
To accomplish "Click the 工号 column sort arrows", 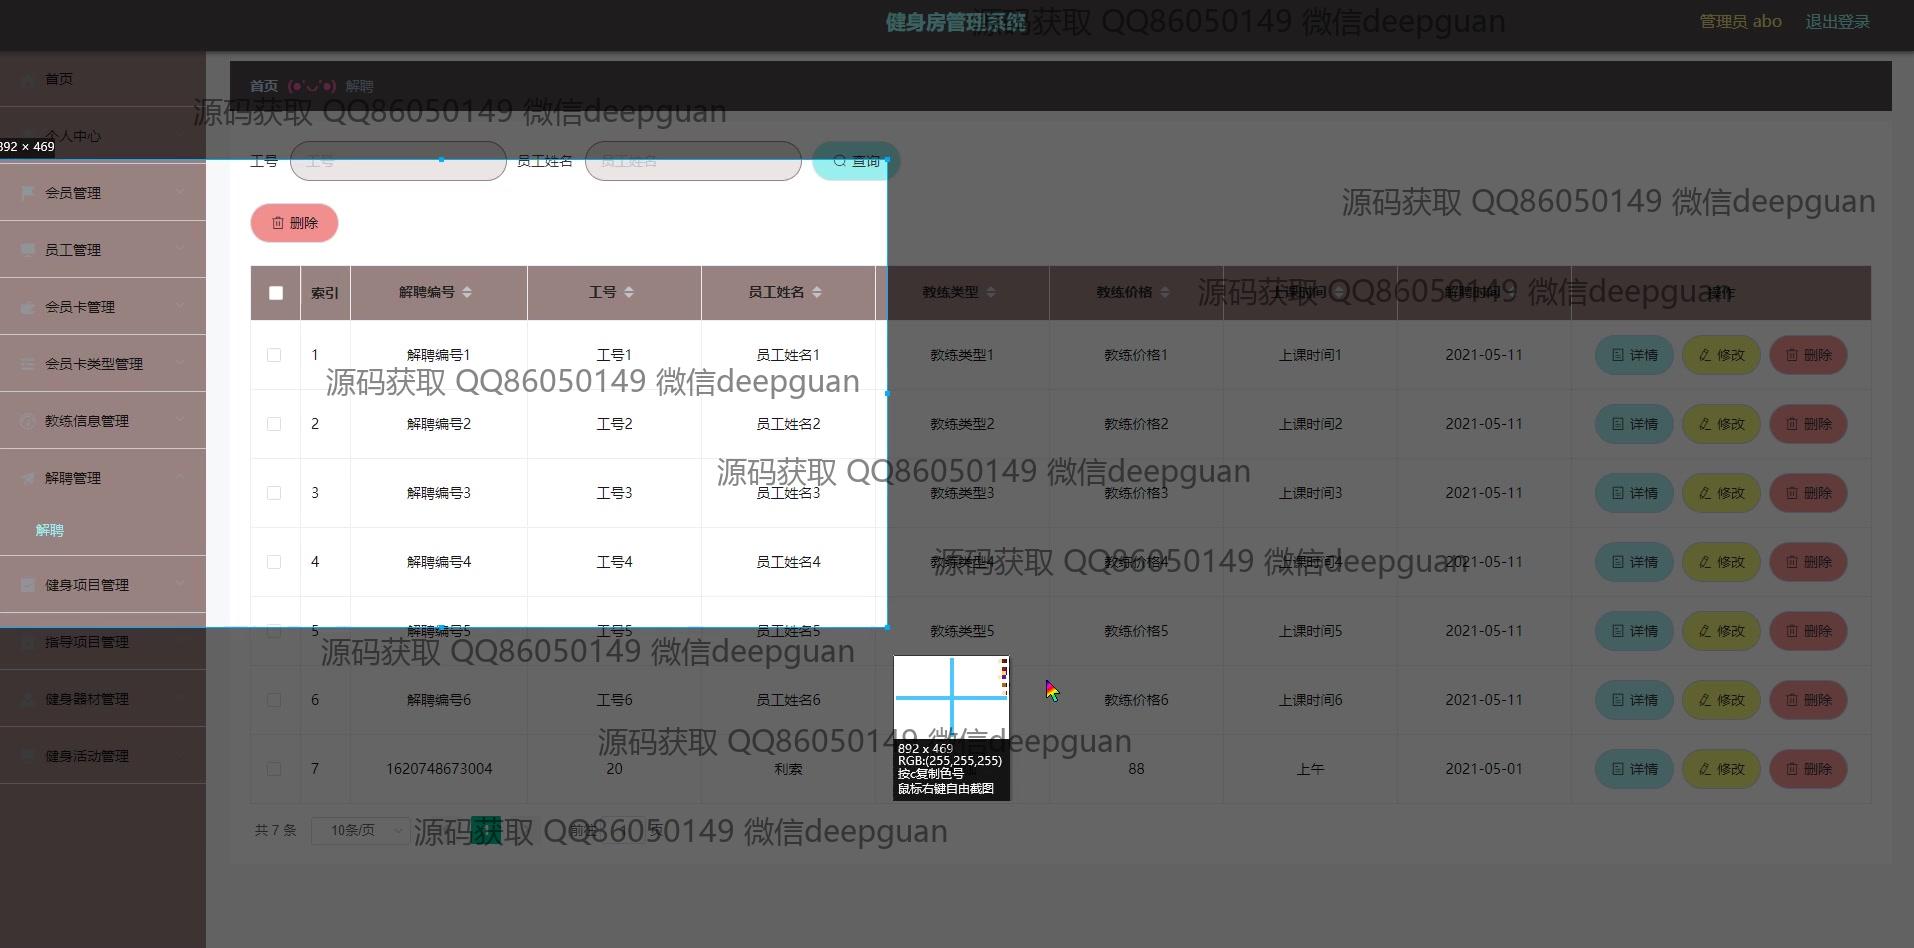I will (629, 292).
